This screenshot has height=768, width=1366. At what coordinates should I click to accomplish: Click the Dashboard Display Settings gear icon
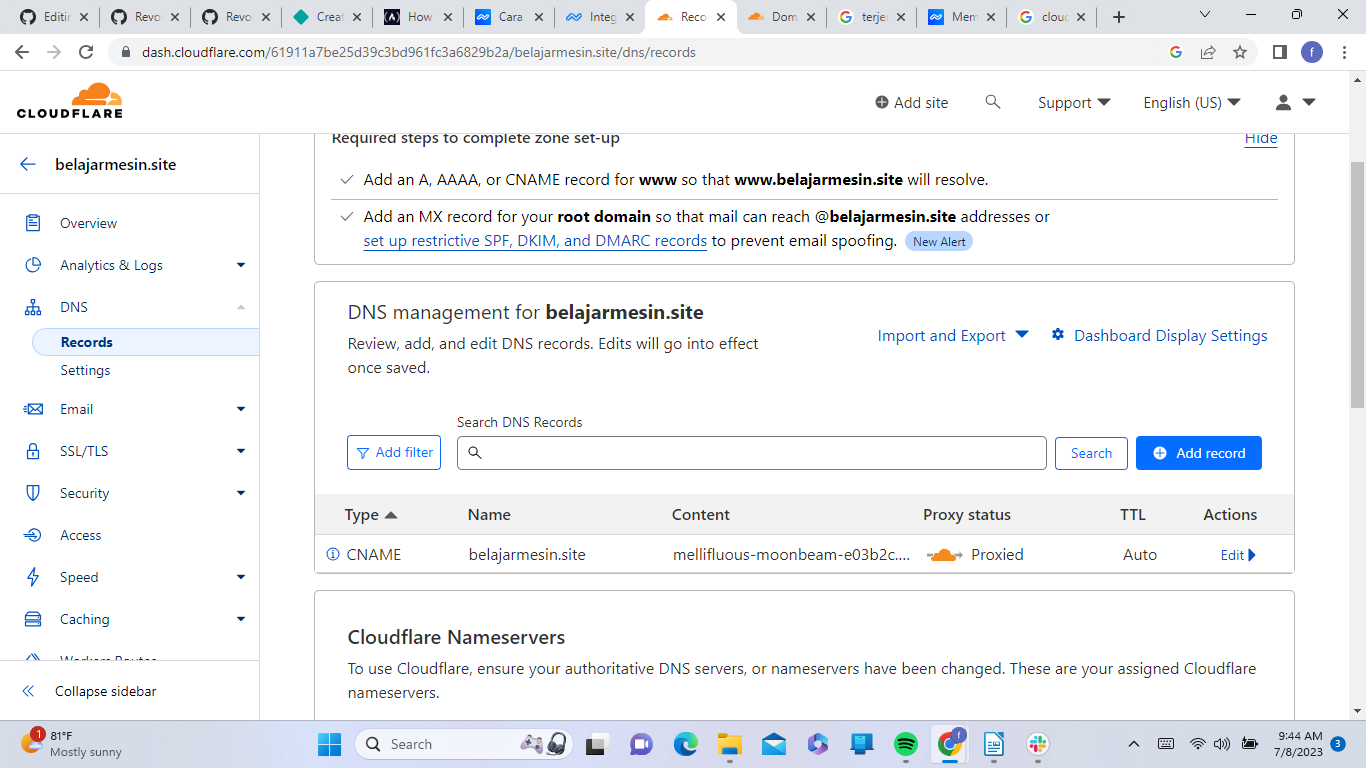coord(1058,335)
